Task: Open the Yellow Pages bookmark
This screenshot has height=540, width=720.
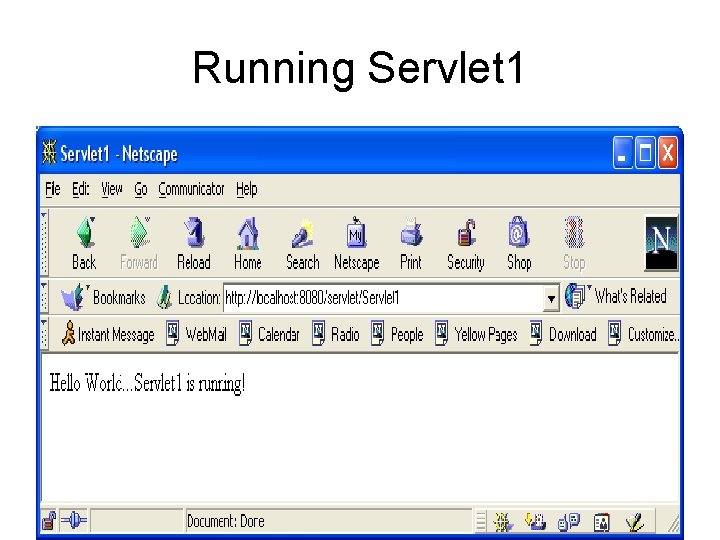Action: (476, 334)
